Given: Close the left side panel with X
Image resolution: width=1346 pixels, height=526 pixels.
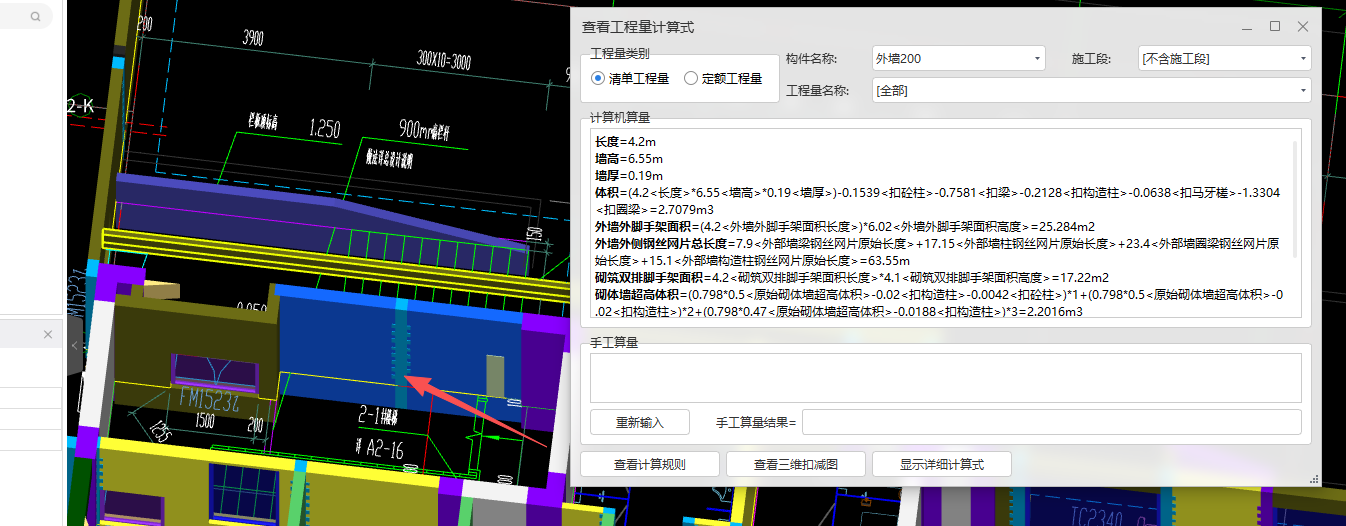Looking at the screenshot, I should (48, 334).
